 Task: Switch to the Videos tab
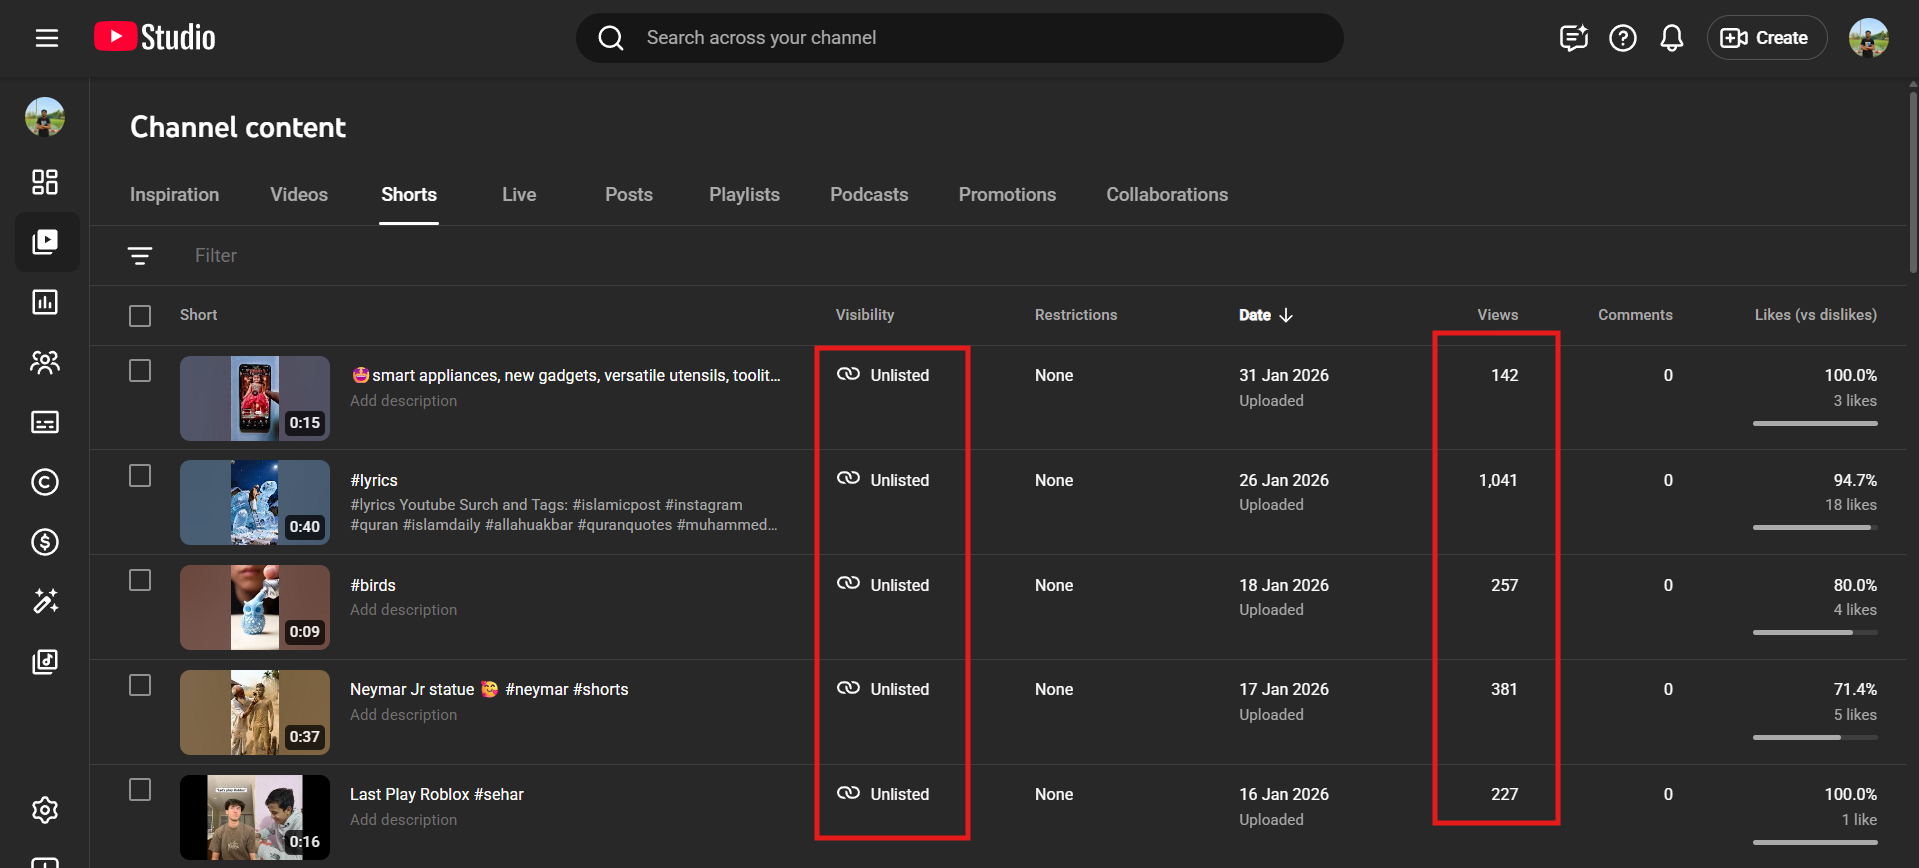(298, 195)
